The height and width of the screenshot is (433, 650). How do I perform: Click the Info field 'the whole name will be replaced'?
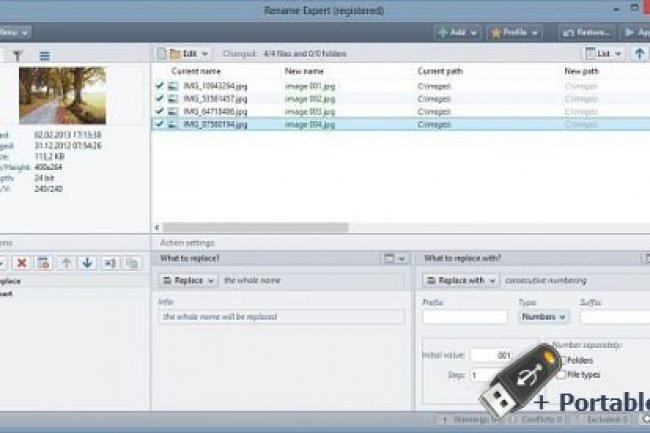coord(281,317)
